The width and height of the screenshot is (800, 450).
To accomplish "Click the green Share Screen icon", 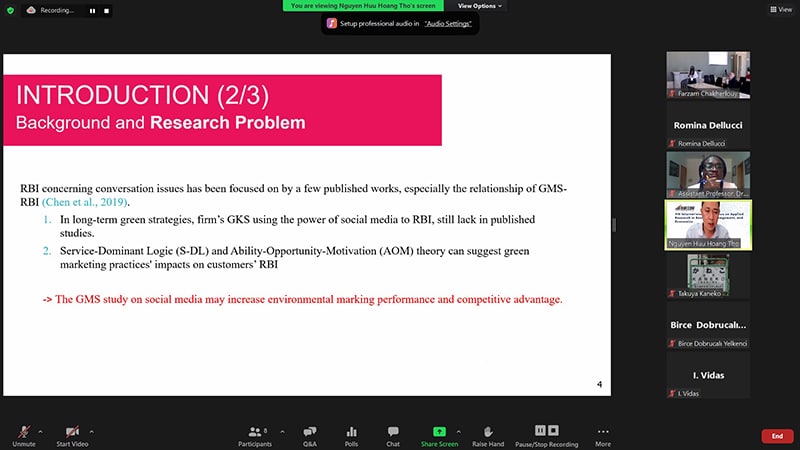I will pos(439,432).
